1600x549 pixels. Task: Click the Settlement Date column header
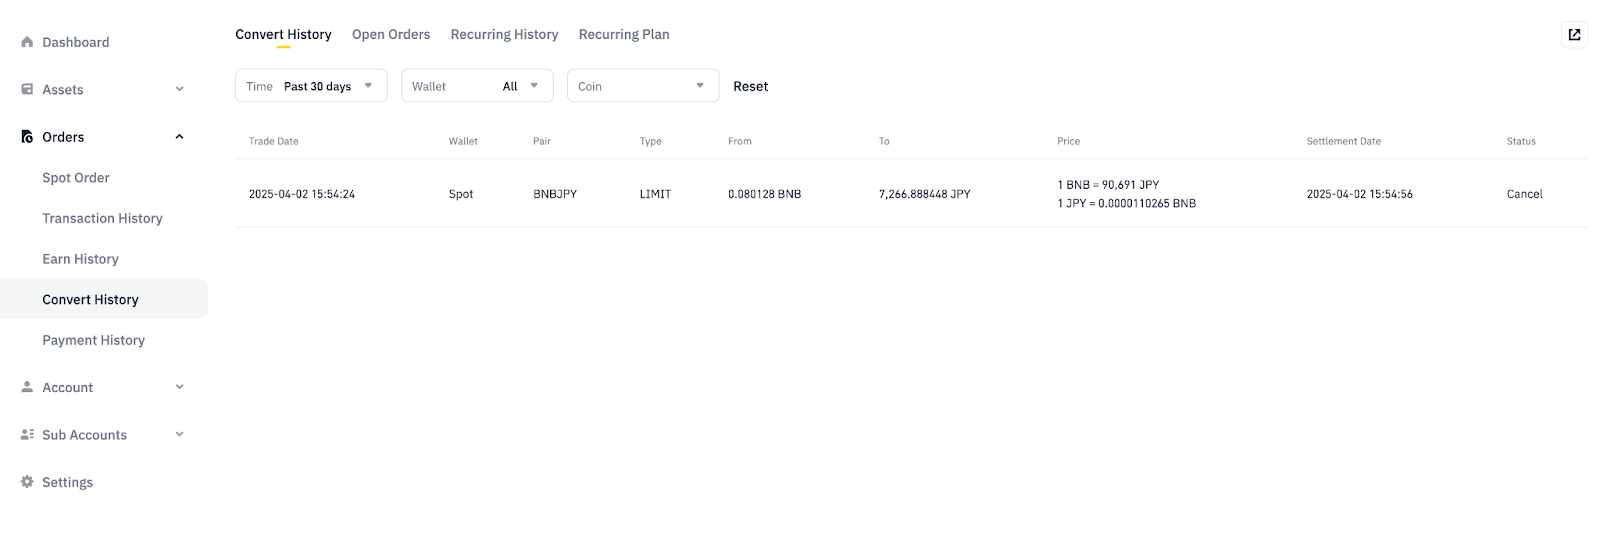click(1344, 141)
